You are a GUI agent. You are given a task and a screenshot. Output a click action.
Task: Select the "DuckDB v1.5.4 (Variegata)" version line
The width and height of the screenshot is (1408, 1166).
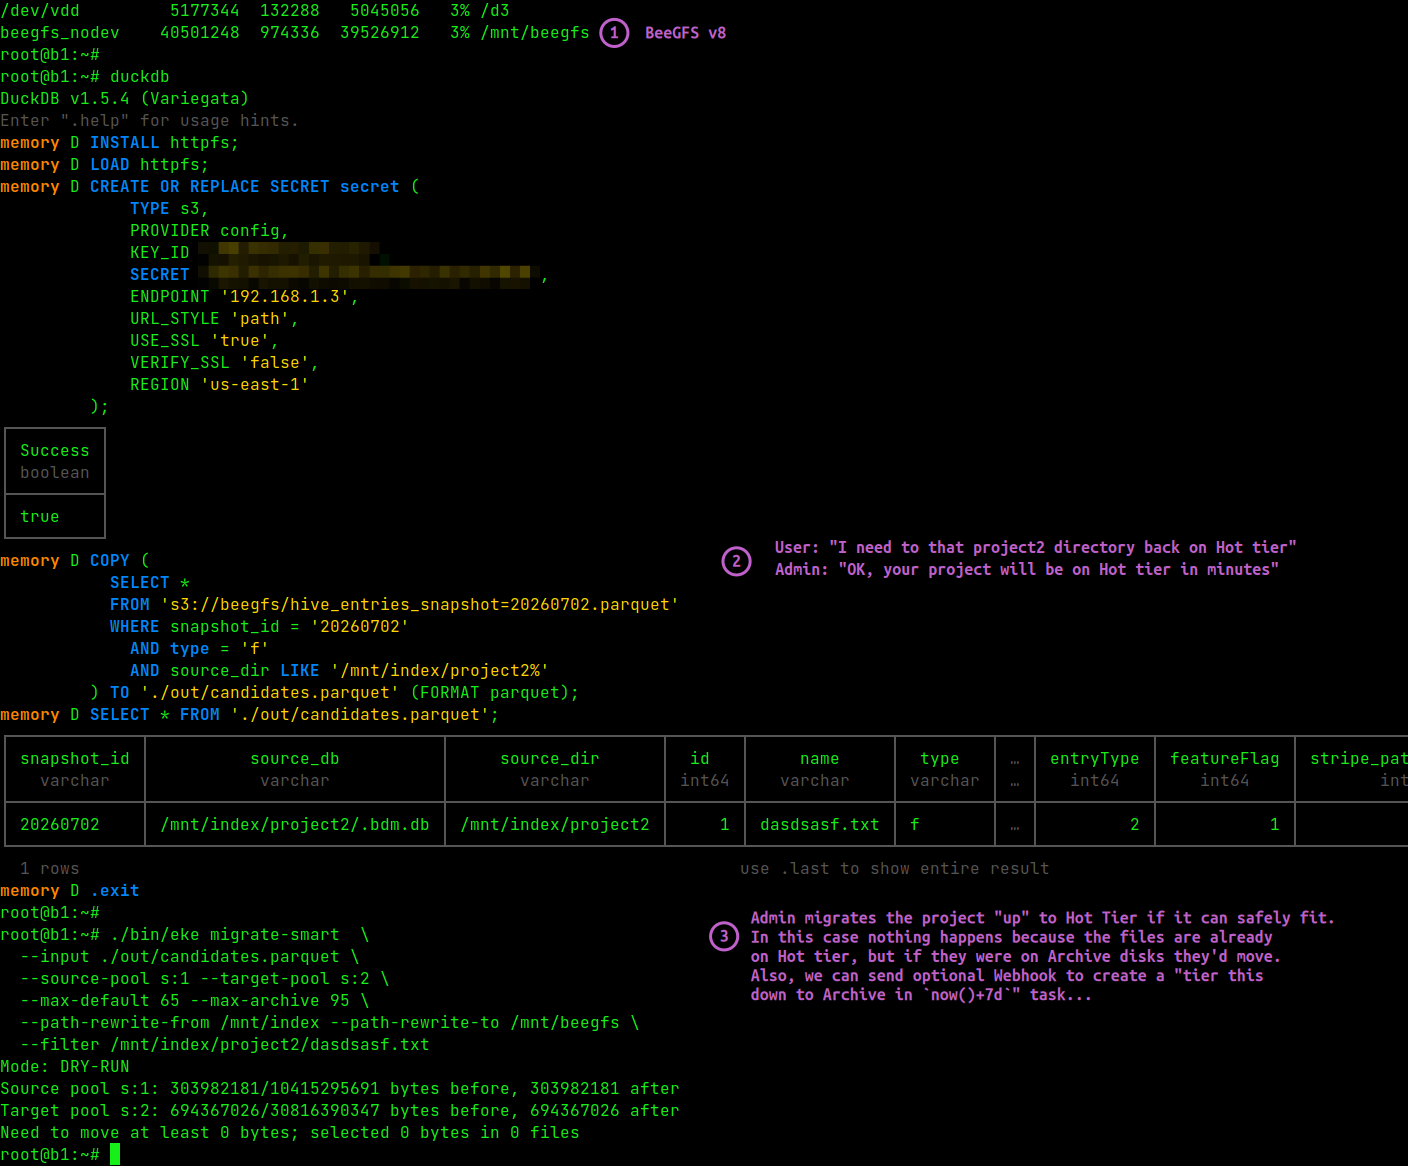pos(125,99)
